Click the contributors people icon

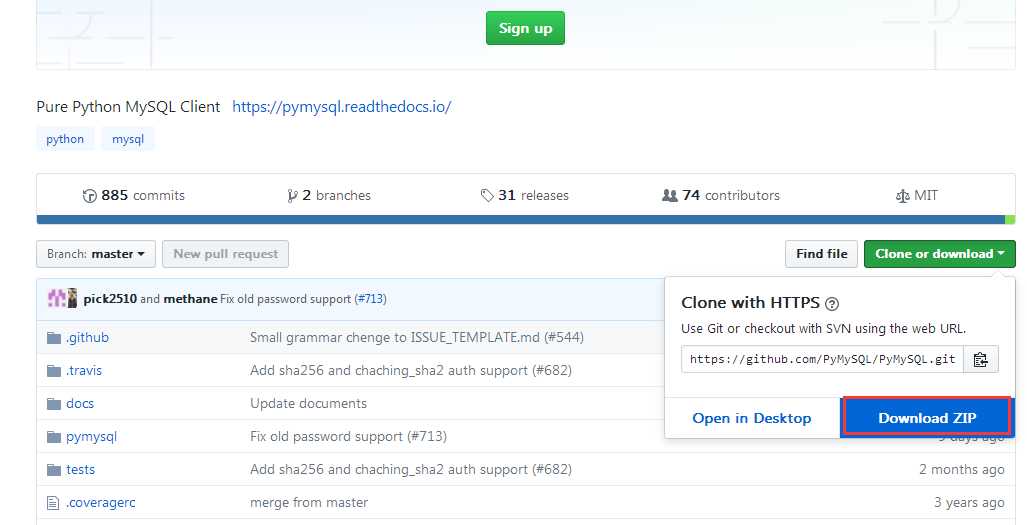669,195
